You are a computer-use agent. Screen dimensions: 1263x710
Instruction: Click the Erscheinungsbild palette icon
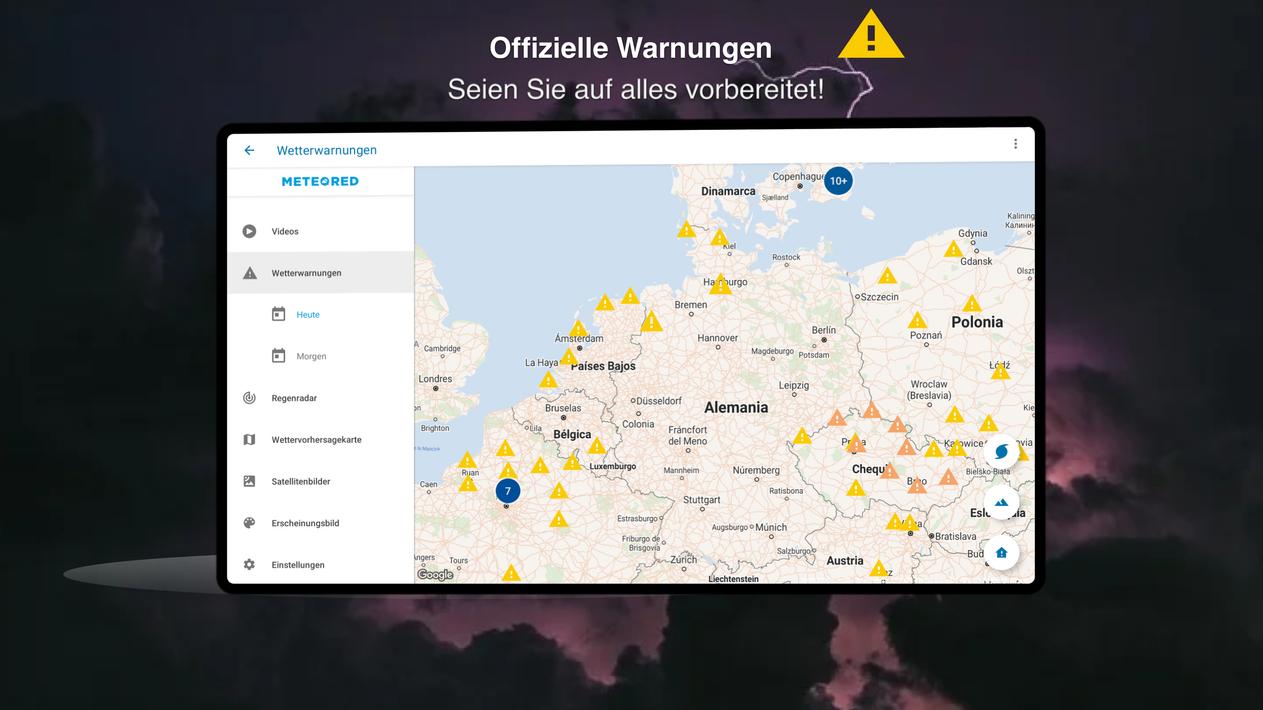click(x=249, y=523)
